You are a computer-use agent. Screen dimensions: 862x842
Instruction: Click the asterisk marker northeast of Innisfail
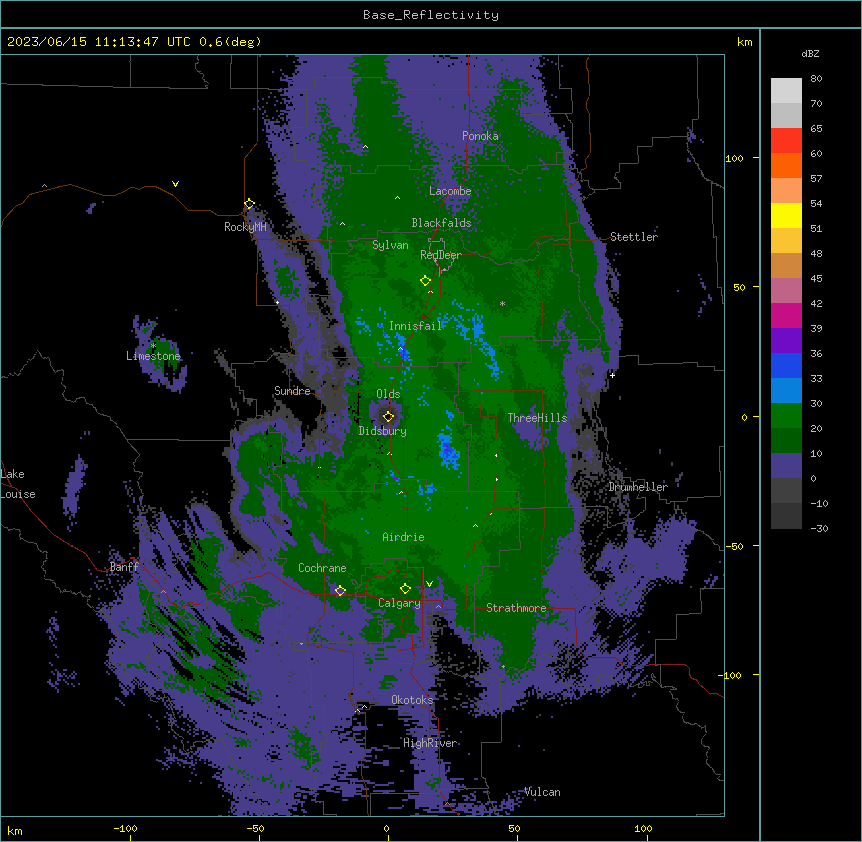pos(502,304)
